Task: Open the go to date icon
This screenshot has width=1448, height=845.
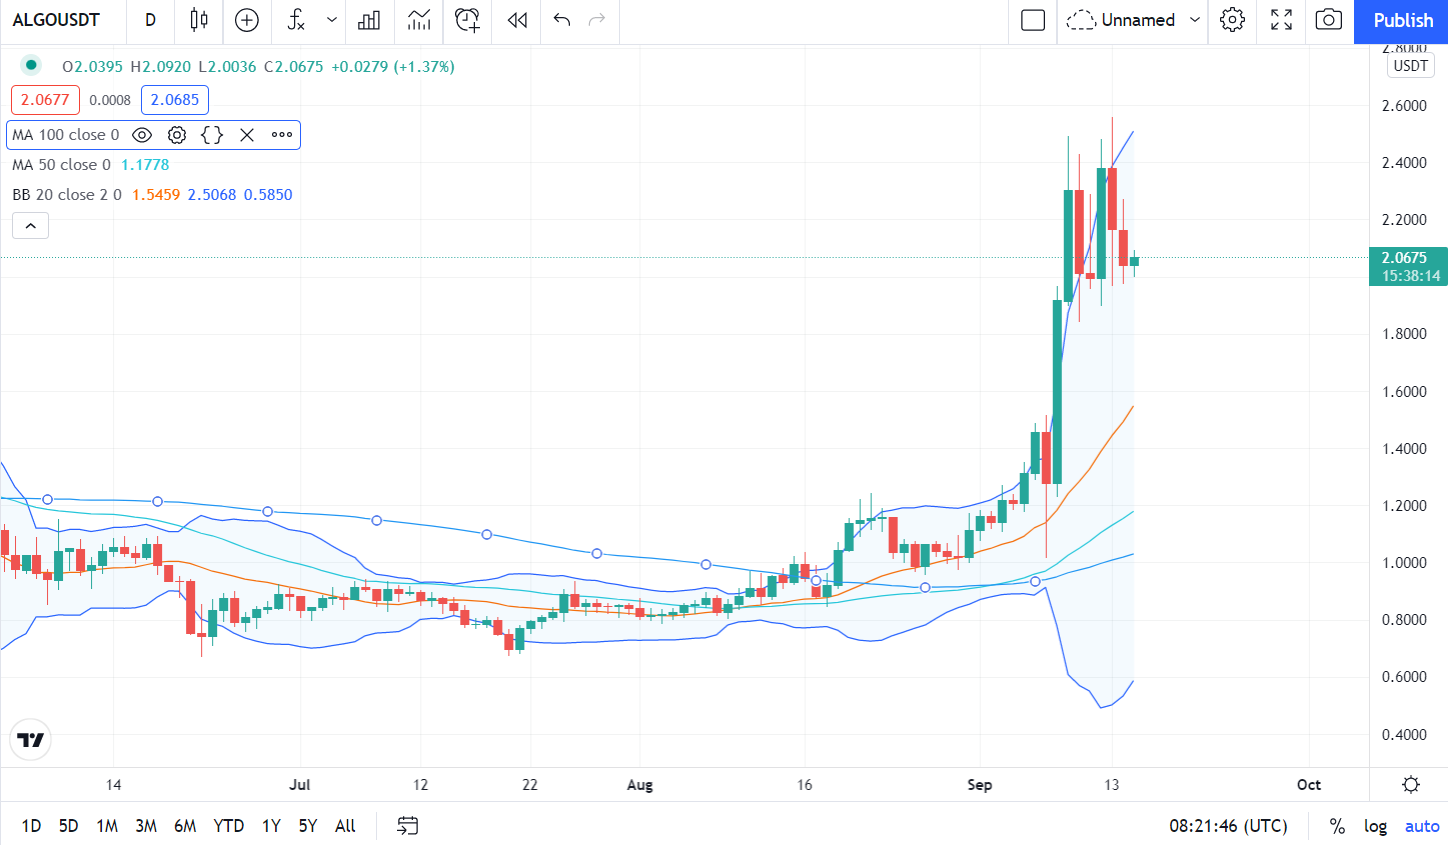Action: pyautogui.click(x=407, y=826)
